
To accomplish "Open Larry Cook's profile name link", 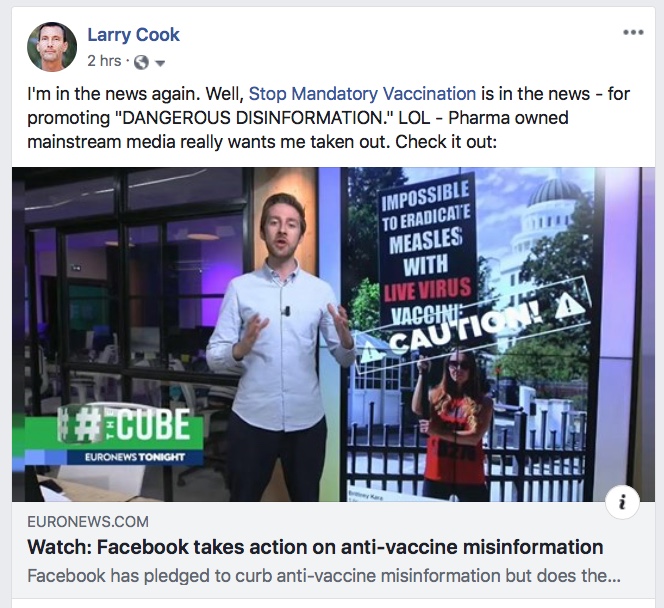I will point(133,35).
